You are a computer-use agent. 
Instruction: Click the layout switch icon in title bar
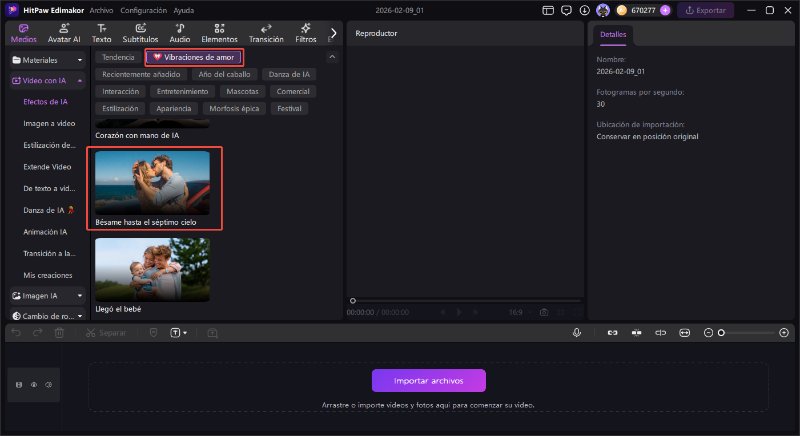(x=548, y=10)
